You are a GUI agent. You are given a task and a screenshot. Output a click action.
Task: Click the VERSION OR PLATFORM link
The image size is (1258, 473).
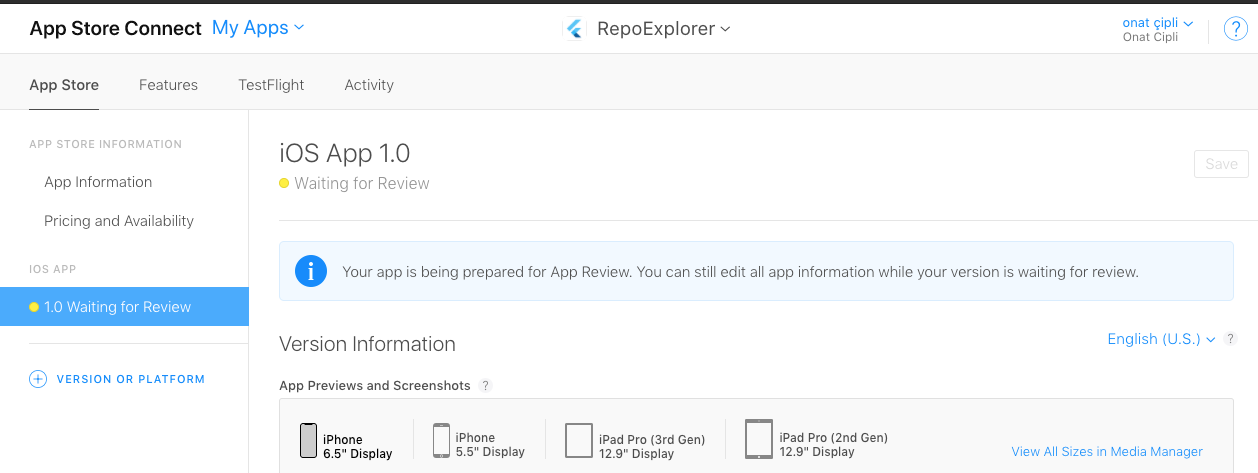click(x=131, y=379)
